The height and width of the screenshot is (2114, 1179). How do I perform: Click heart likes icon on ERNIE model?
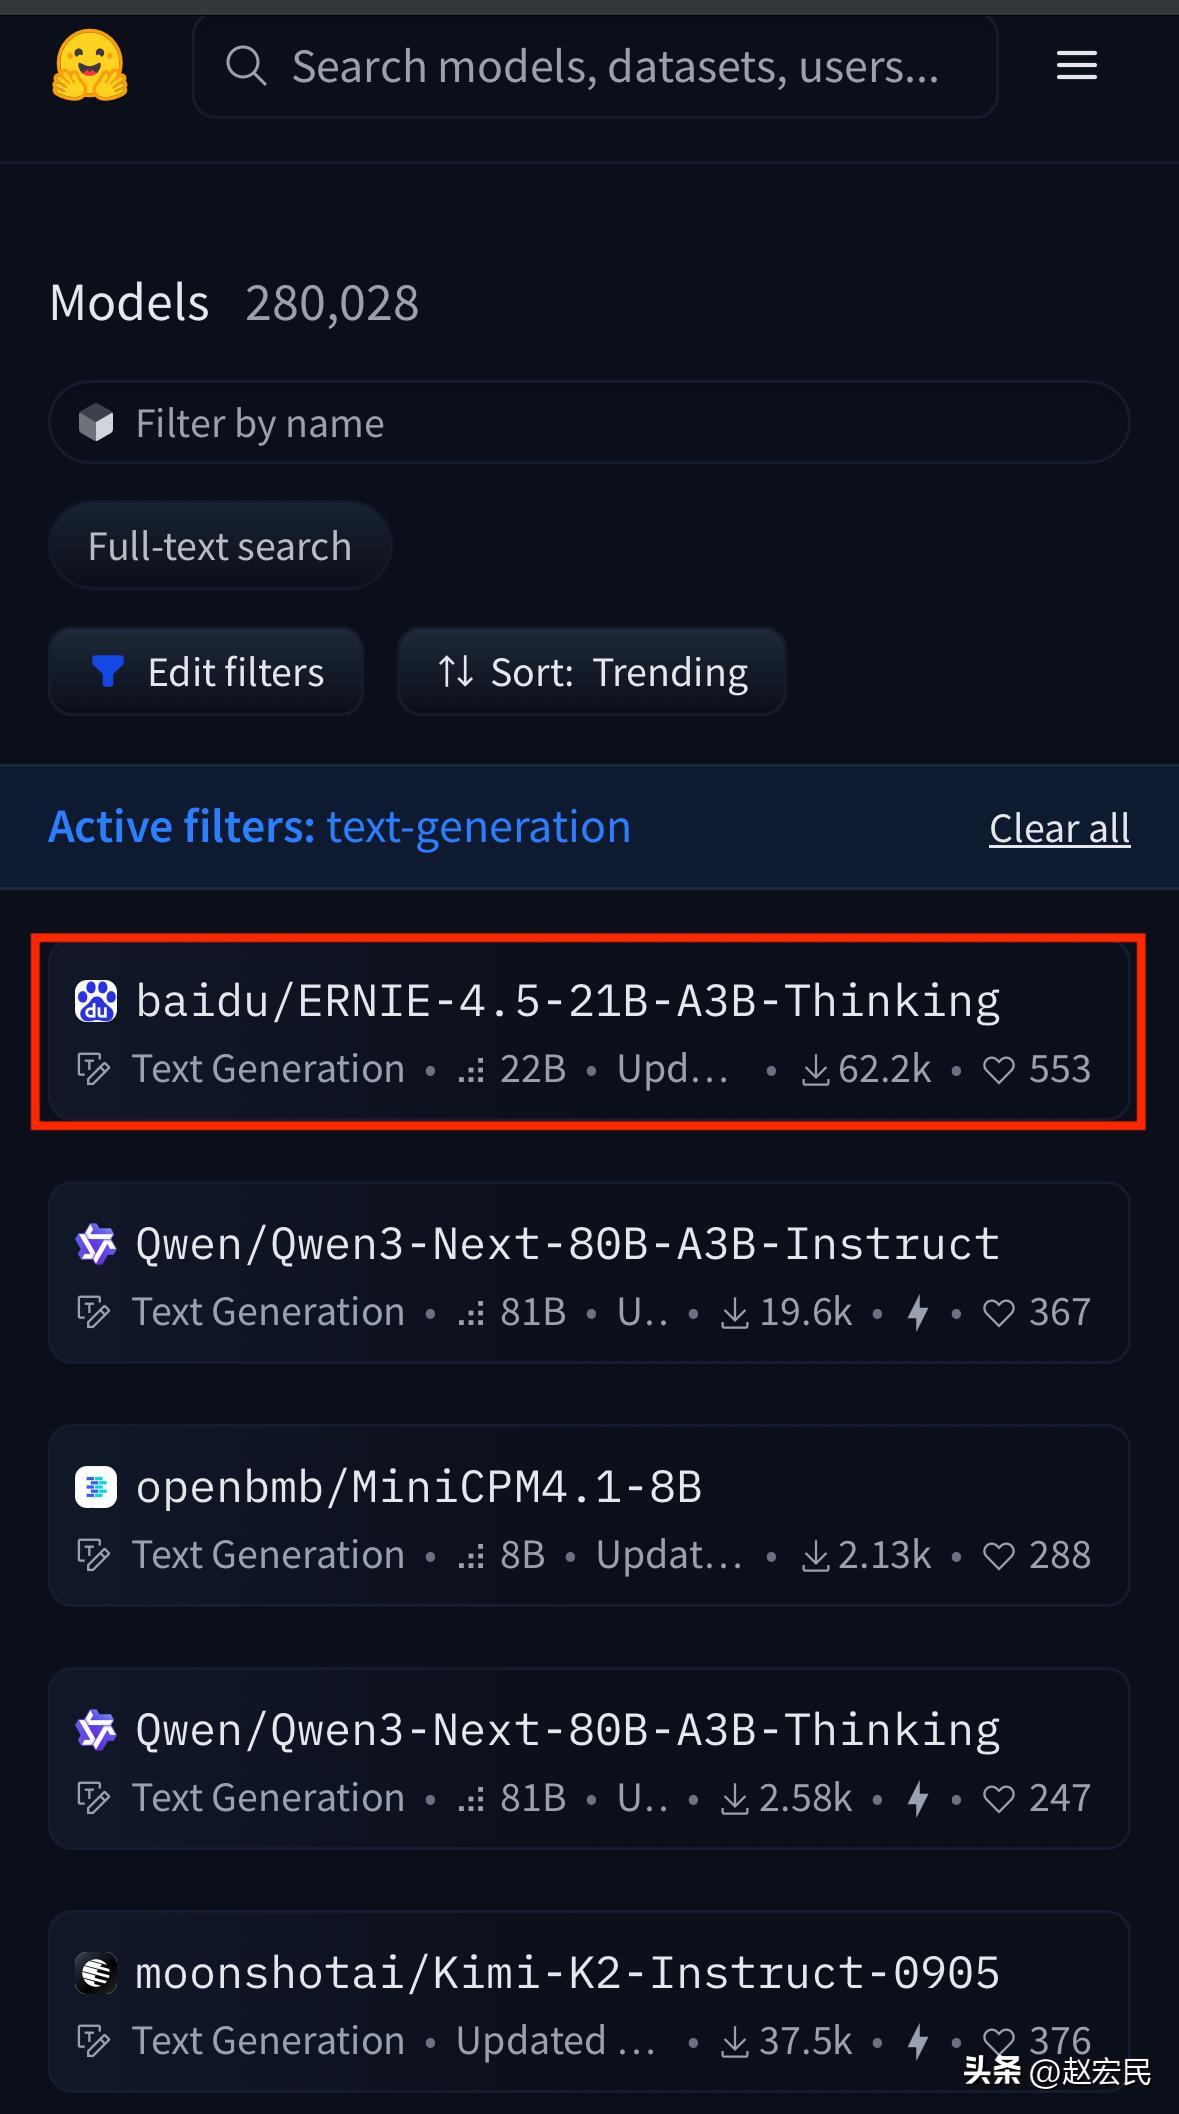pos(999,1070)
